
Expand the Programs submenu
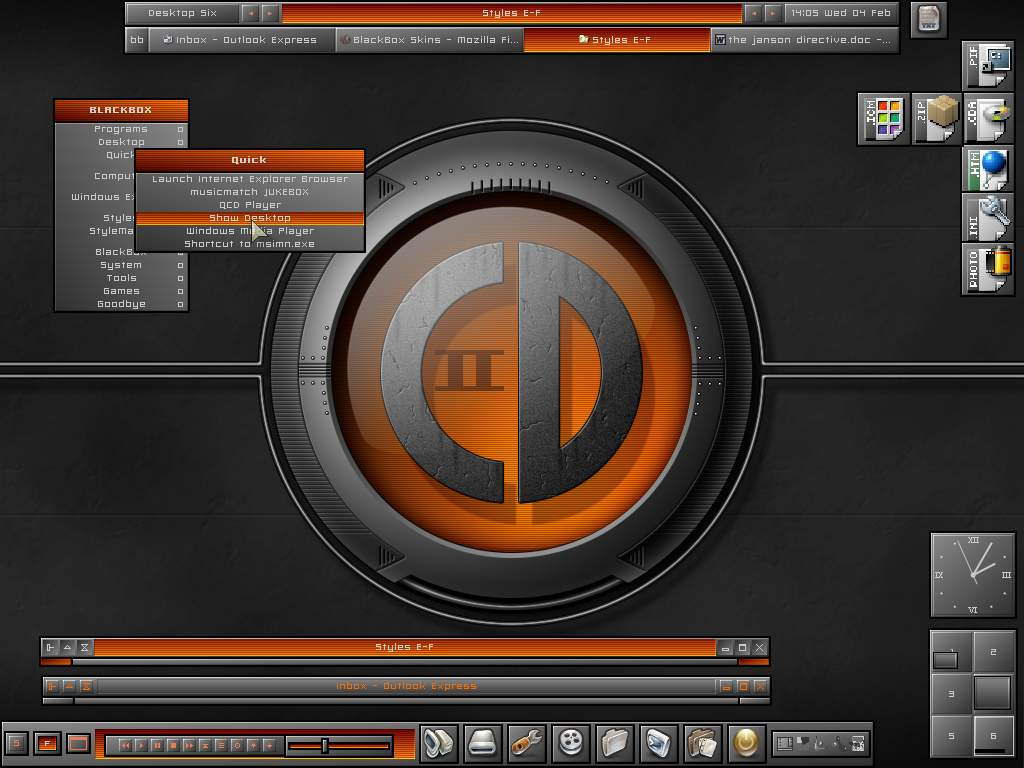[x=121, y=129]
